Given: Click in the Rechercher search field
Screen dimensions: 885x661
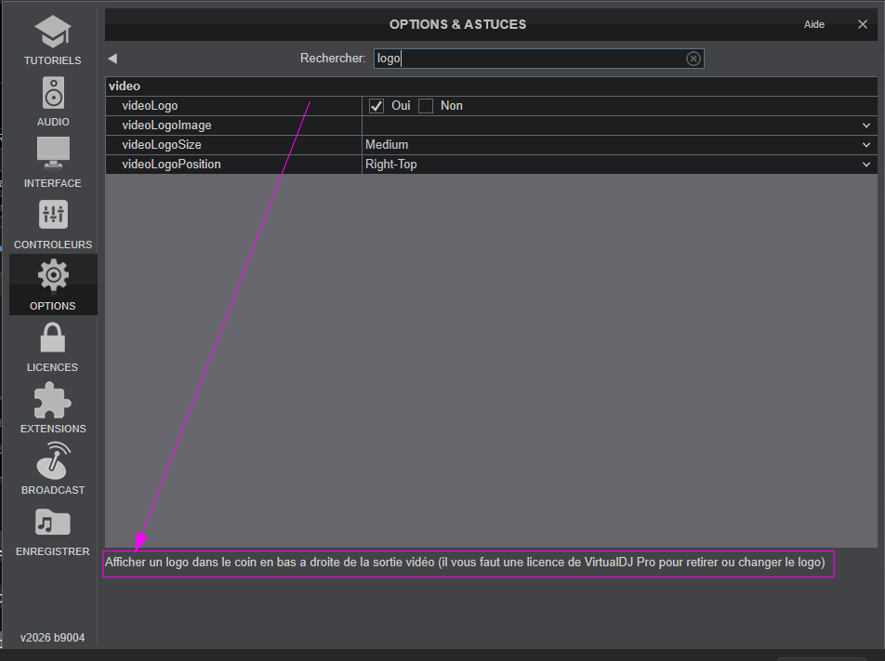Looking at the screenshot, I should pyautogui.click(x=530, y=59).
